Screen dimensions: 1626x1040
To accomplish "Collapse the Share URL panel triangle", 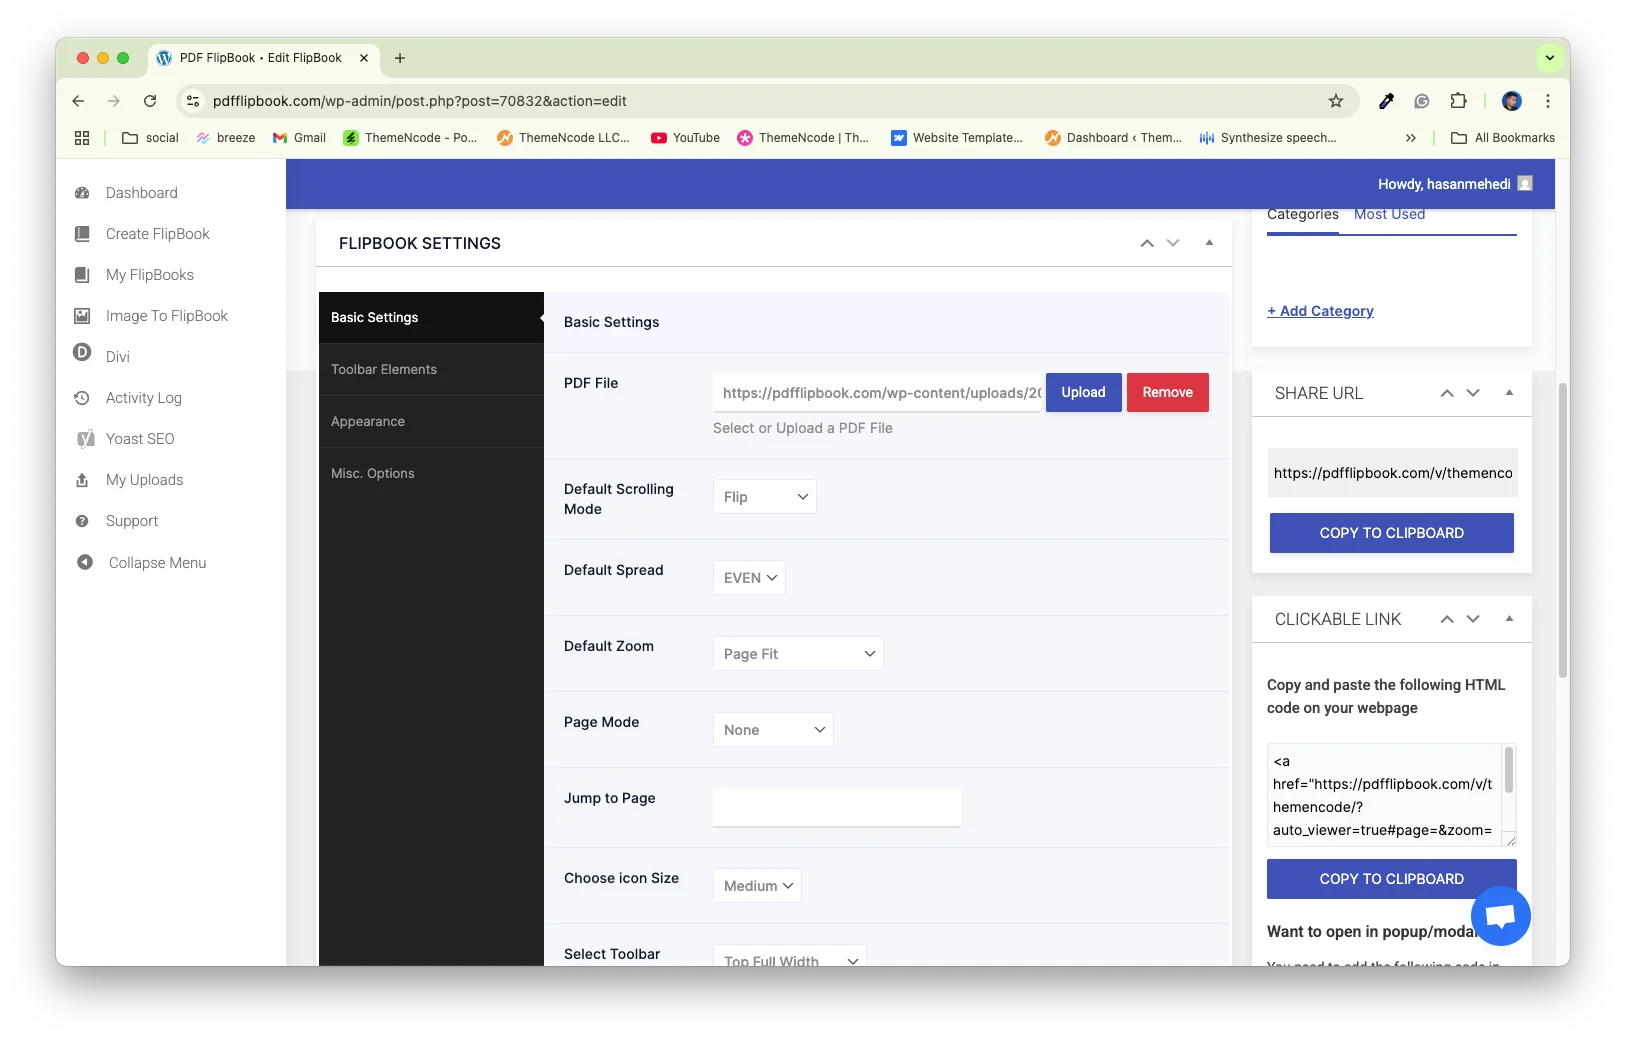I will pyautogui.click(x=1509, y=393).
